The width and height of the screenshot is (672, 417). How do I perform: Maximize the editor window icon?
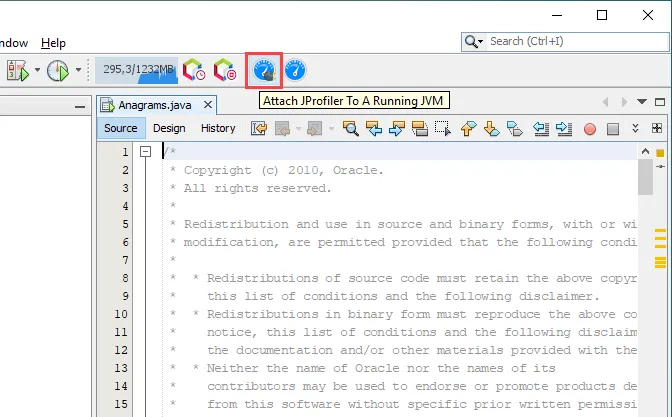pyautogui.click(x=660, y=102)
